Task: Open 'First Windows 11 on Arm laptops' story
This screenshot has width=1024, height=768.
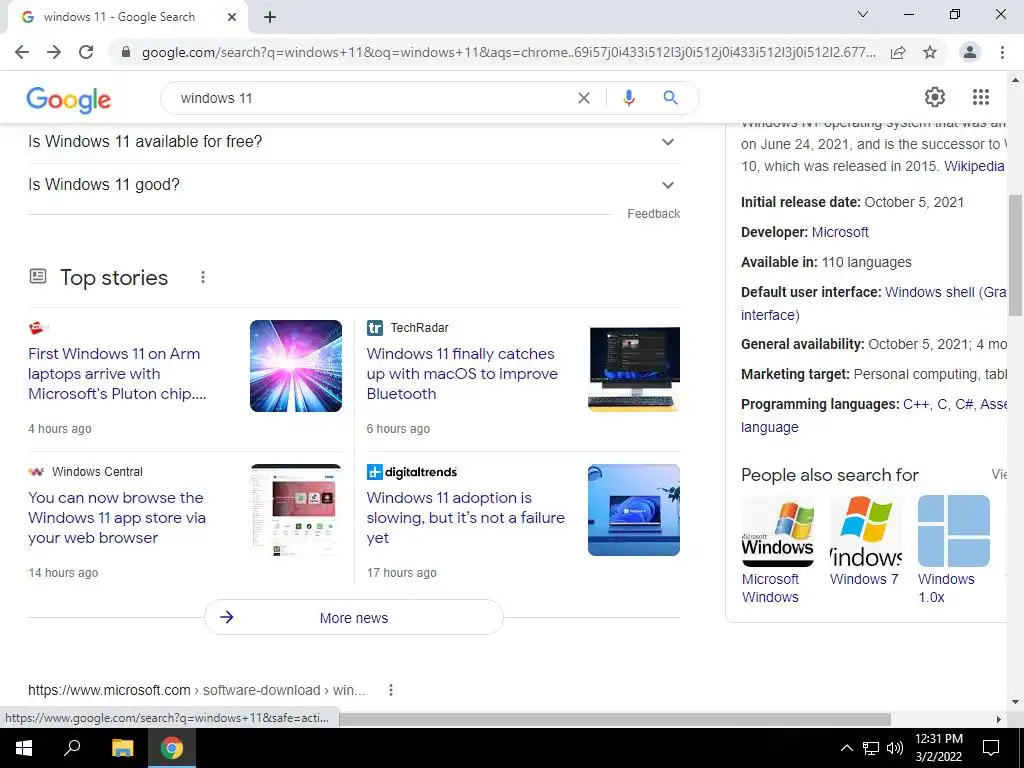Action: coord(118,374)
